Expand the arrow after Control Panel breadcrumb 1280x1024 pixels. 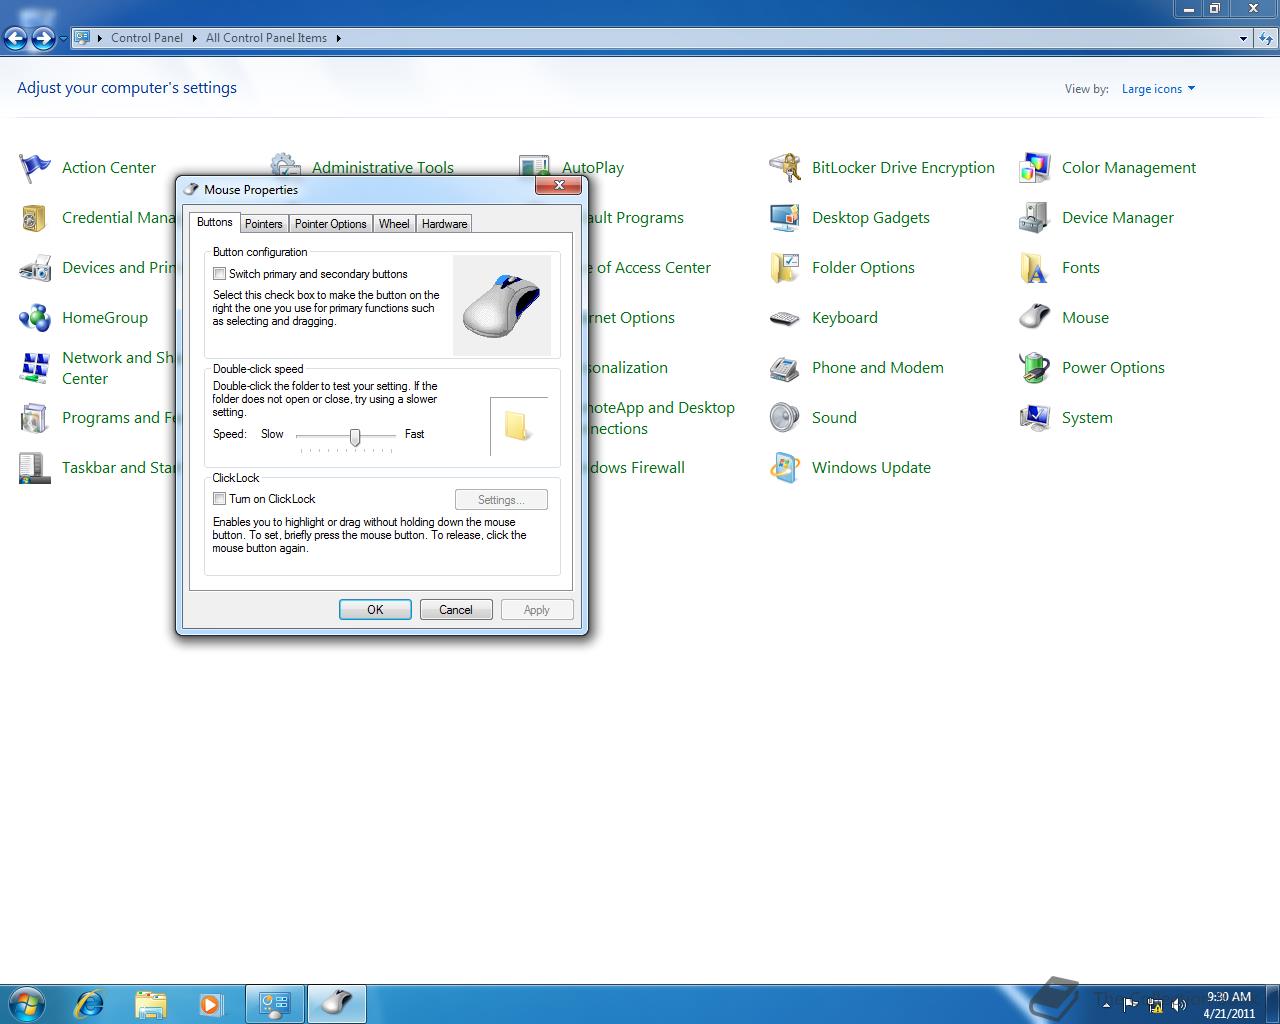pyautogui.click(x=194, y=38)
